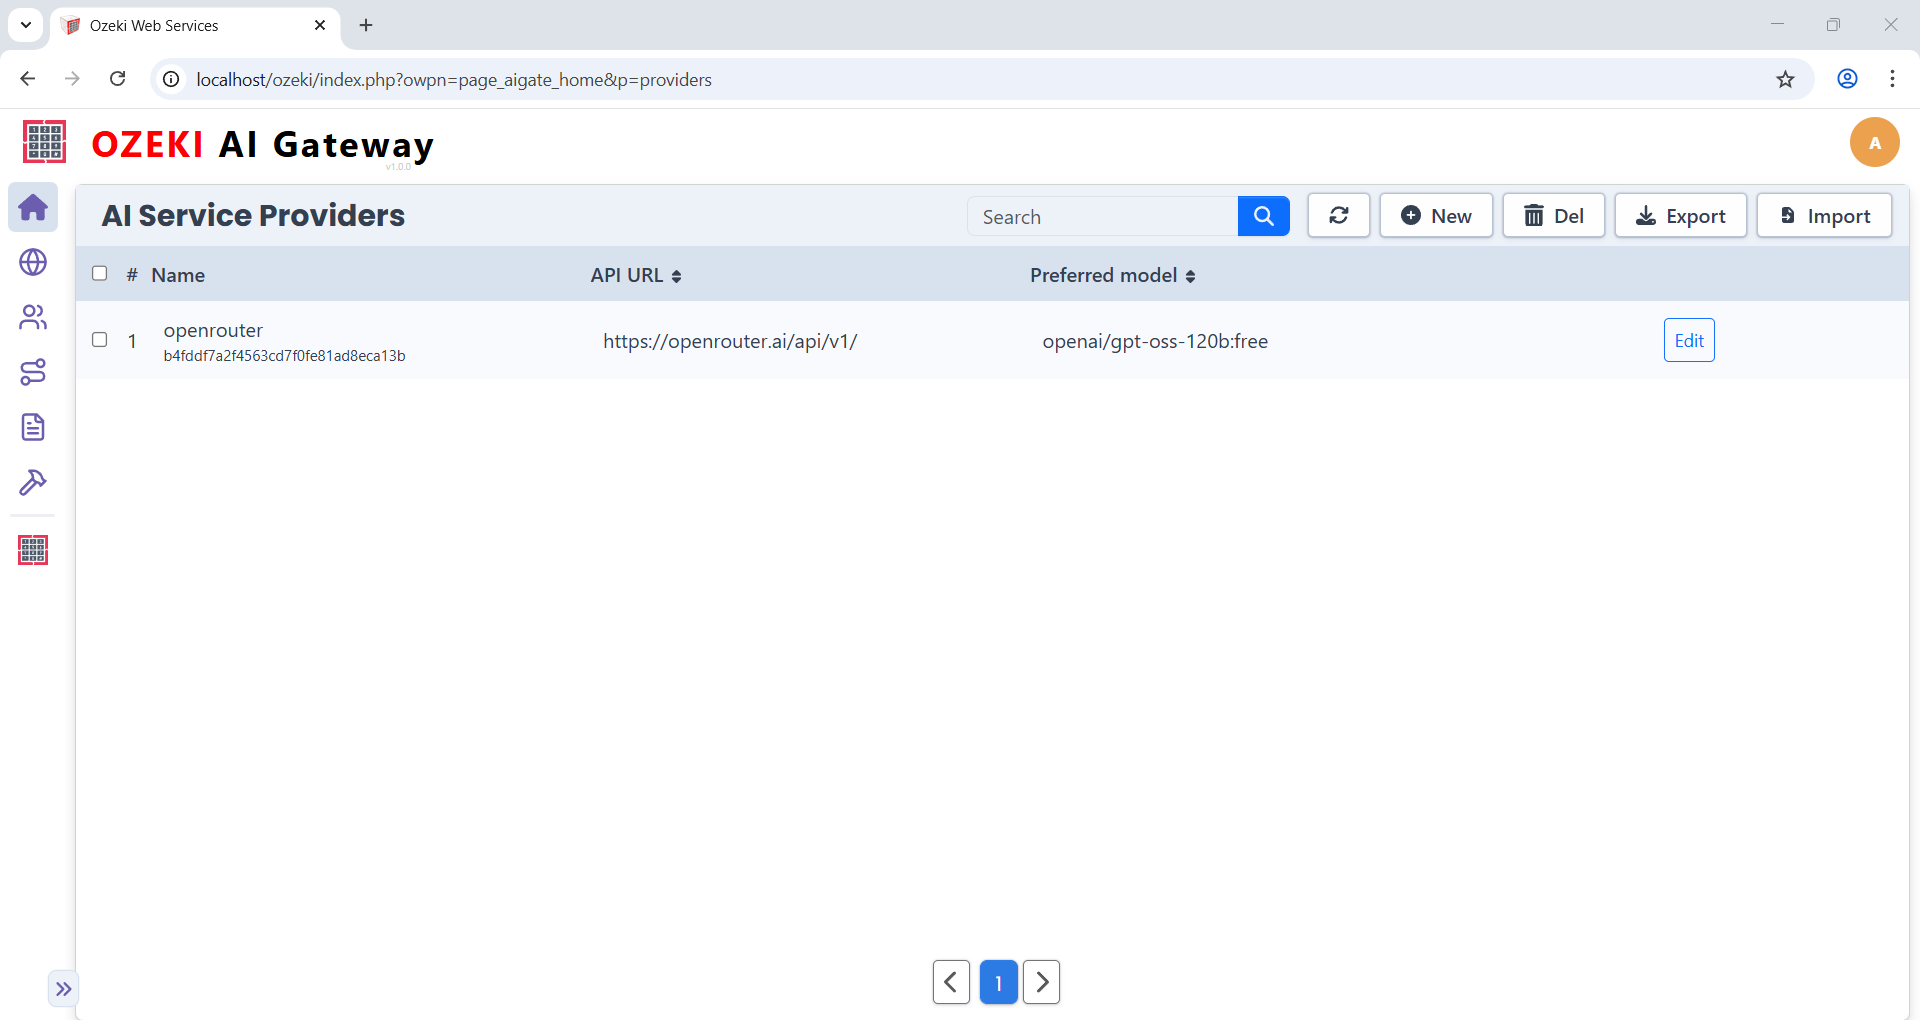Sort by API URL column
The height and width of the screenshot is (1020, 1920).
[636, 275]
